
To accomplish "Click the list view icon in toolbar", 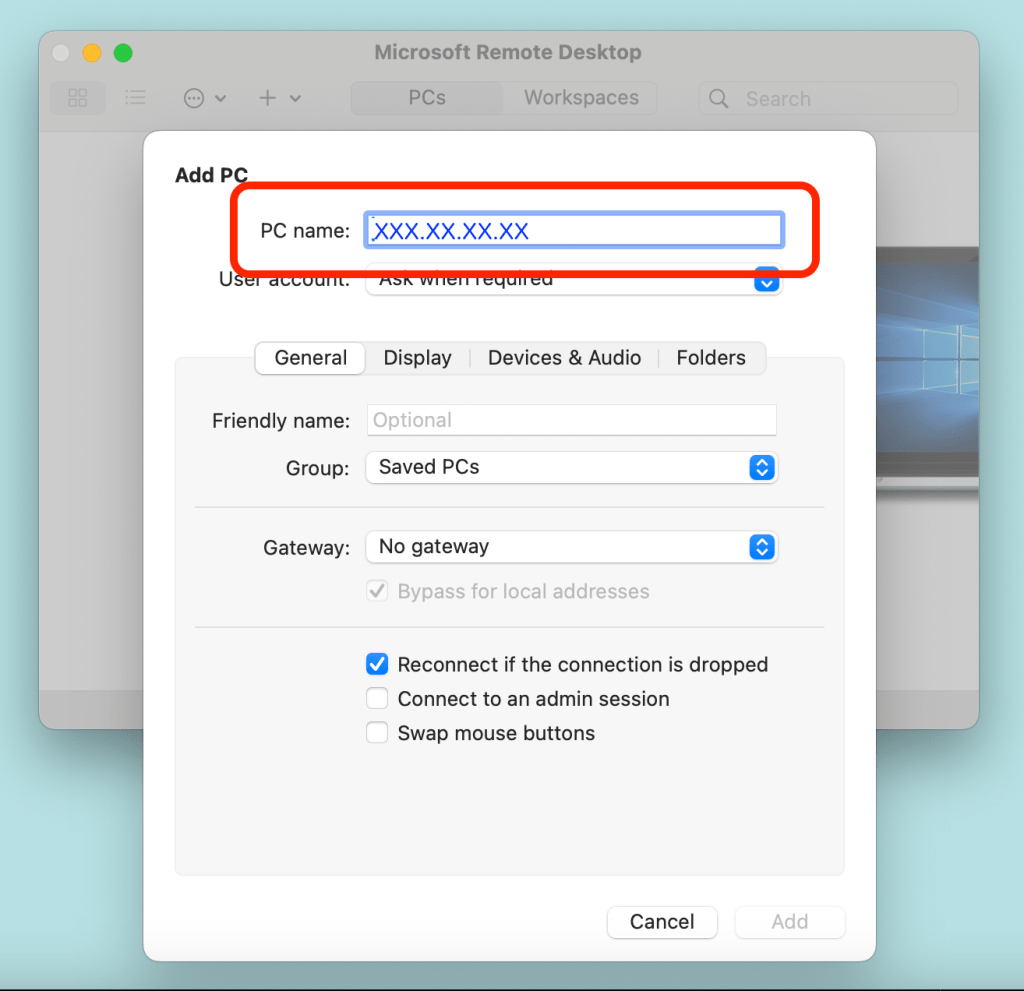I will 135,98.
